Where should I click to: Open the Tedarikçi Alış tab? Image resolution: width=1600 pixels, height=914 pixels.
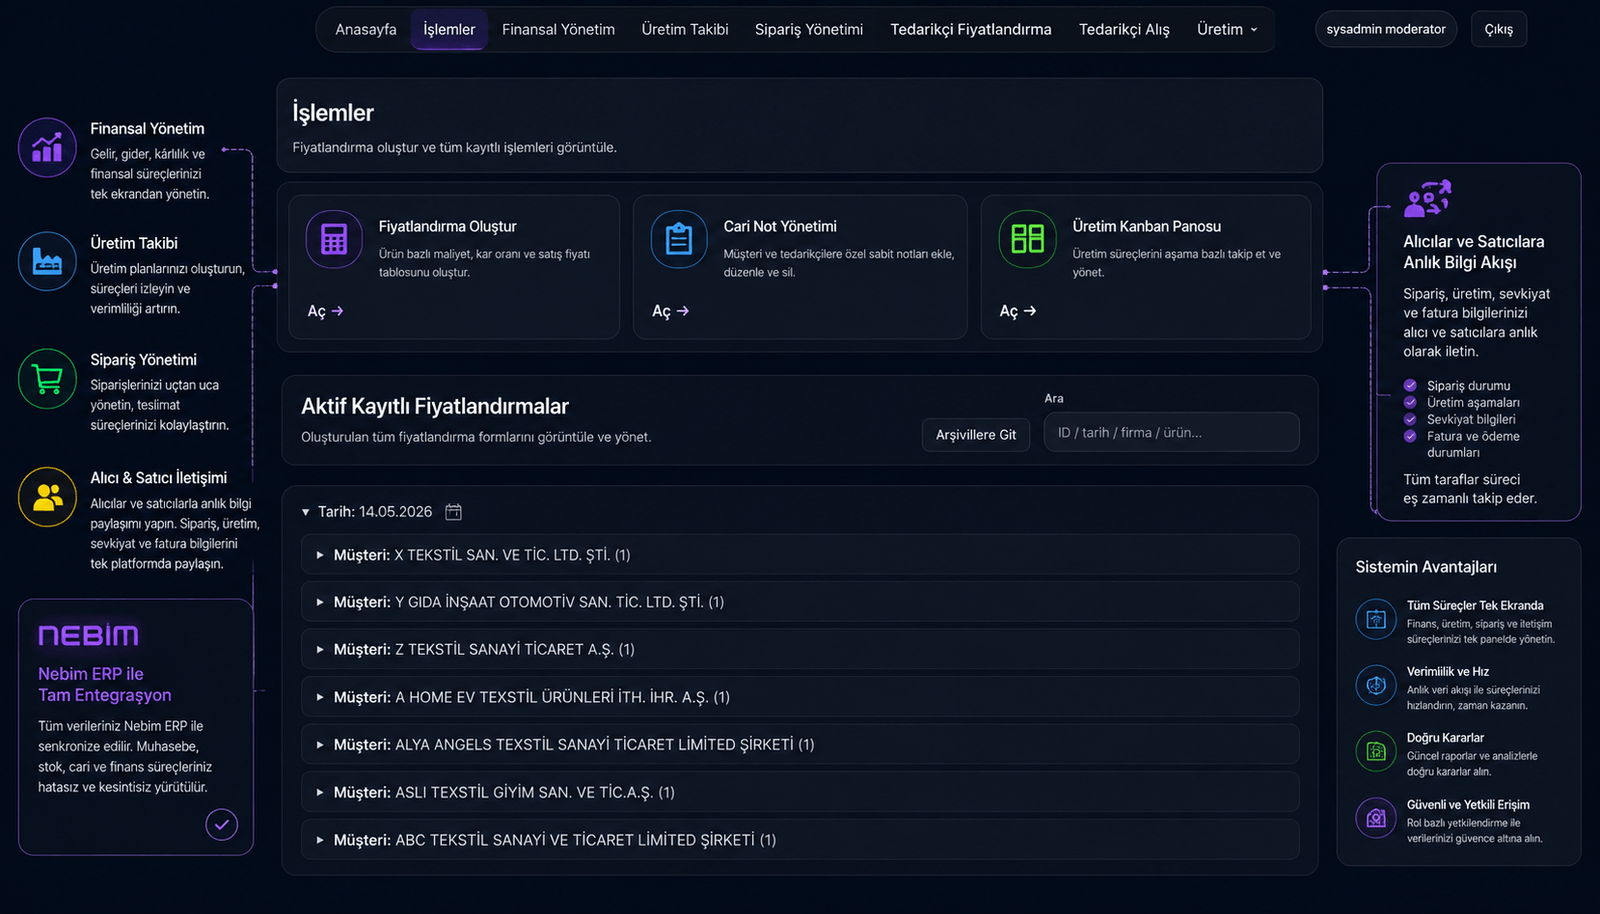pyautogui.click(x=1124, y=29)
